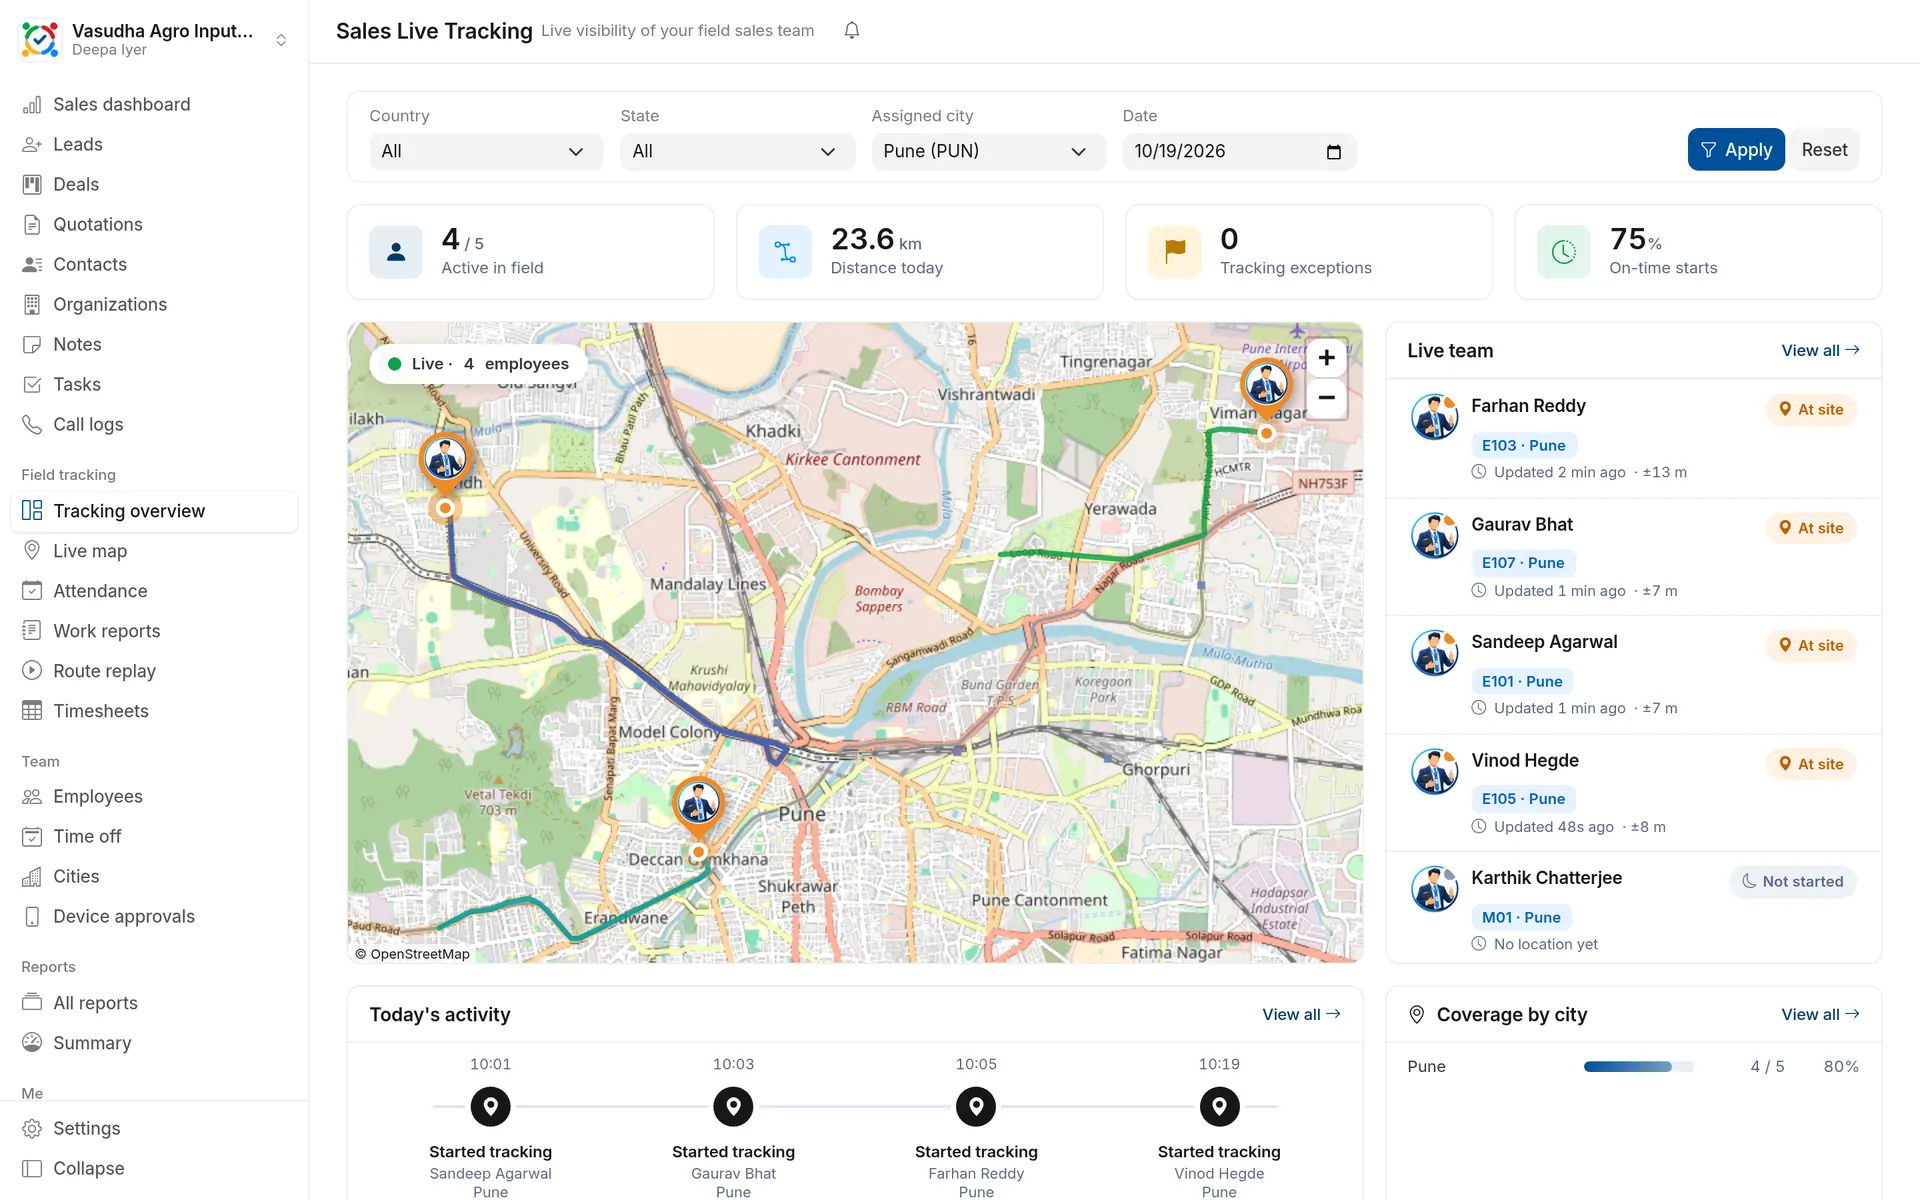
Task: Open Attendance in Field tracking
Action: [x=154, y=591]
